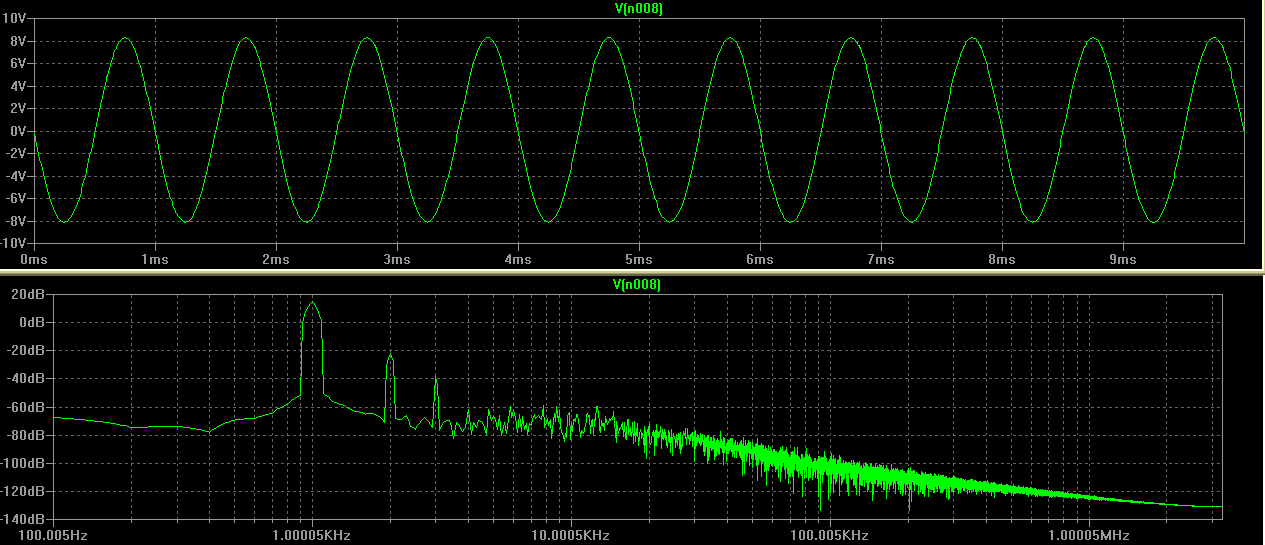1265x545 pixels.
Task: Click the 5ms label on the time axis
Action: click(x=639, y=259)
